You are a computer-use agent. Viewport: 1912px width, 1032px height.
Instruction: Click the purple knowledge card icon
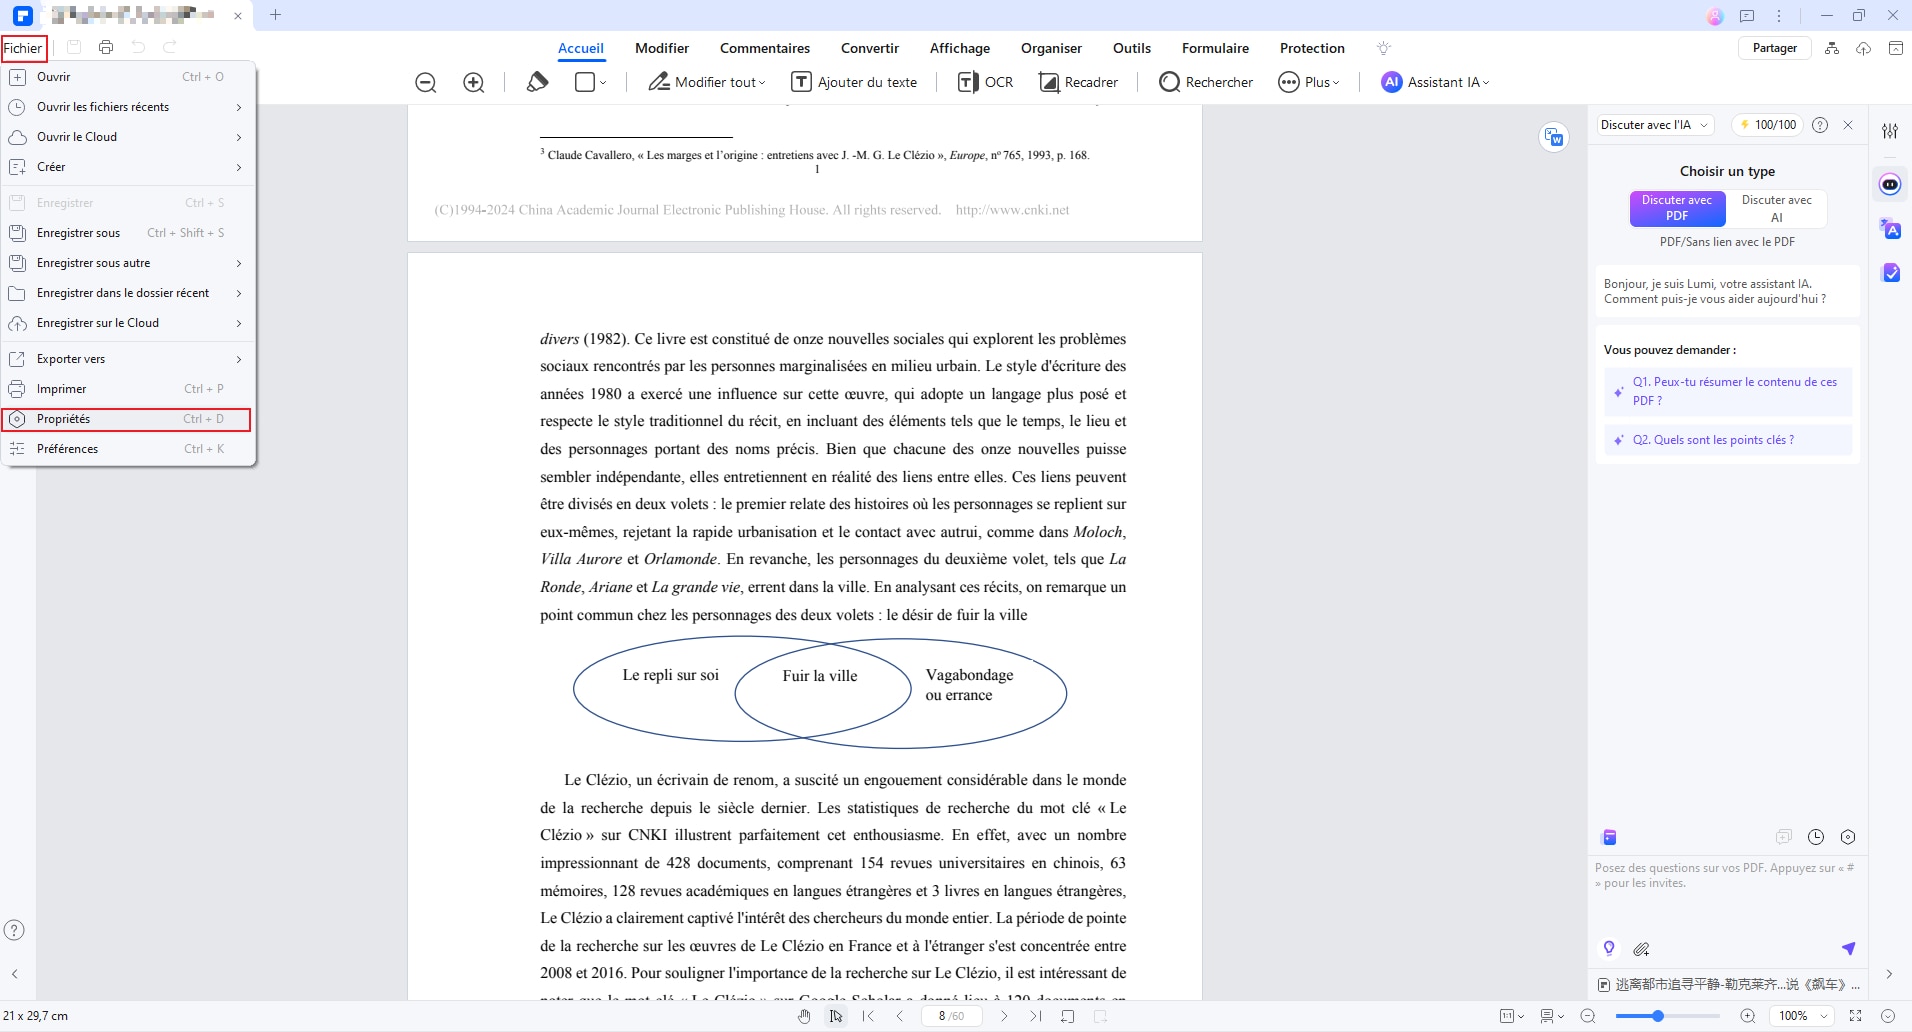pos(1609,837)
